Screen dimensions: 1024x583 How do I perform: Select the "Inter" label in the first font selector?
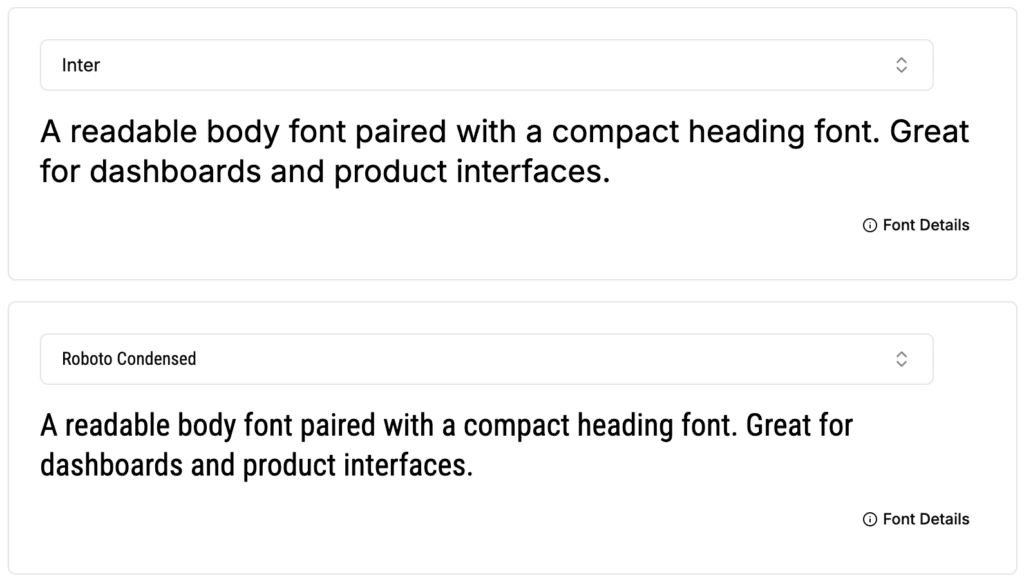pyautogui.click(x=81, y=65)
